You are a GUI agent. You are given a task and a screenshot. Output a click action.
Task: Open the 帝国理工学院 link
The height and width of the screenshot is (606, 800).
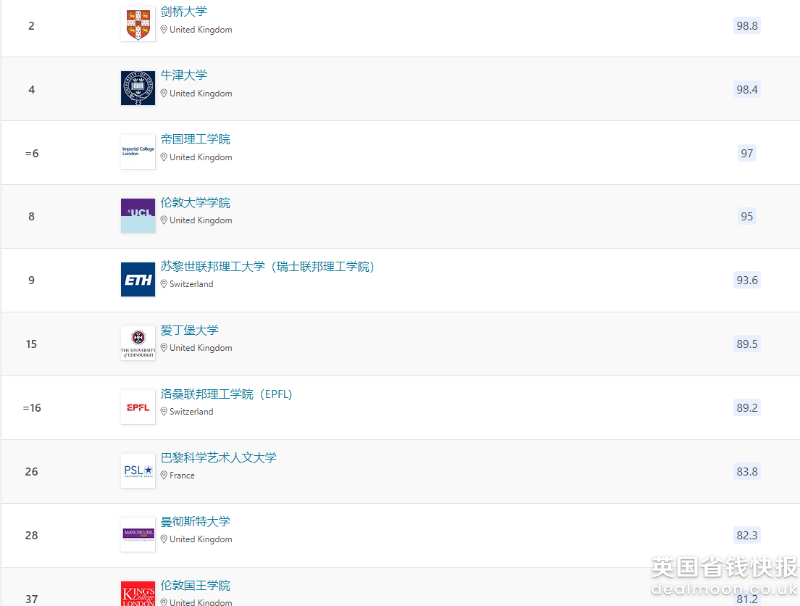click(x=195, y=139)
